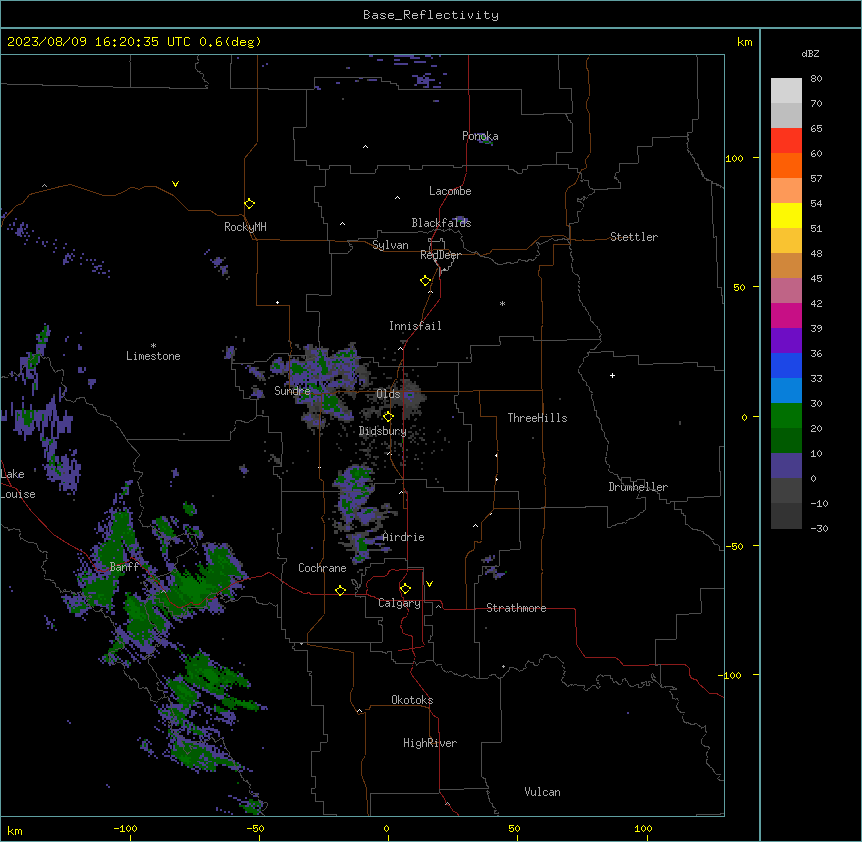Click the RockyMH map label

245,227
